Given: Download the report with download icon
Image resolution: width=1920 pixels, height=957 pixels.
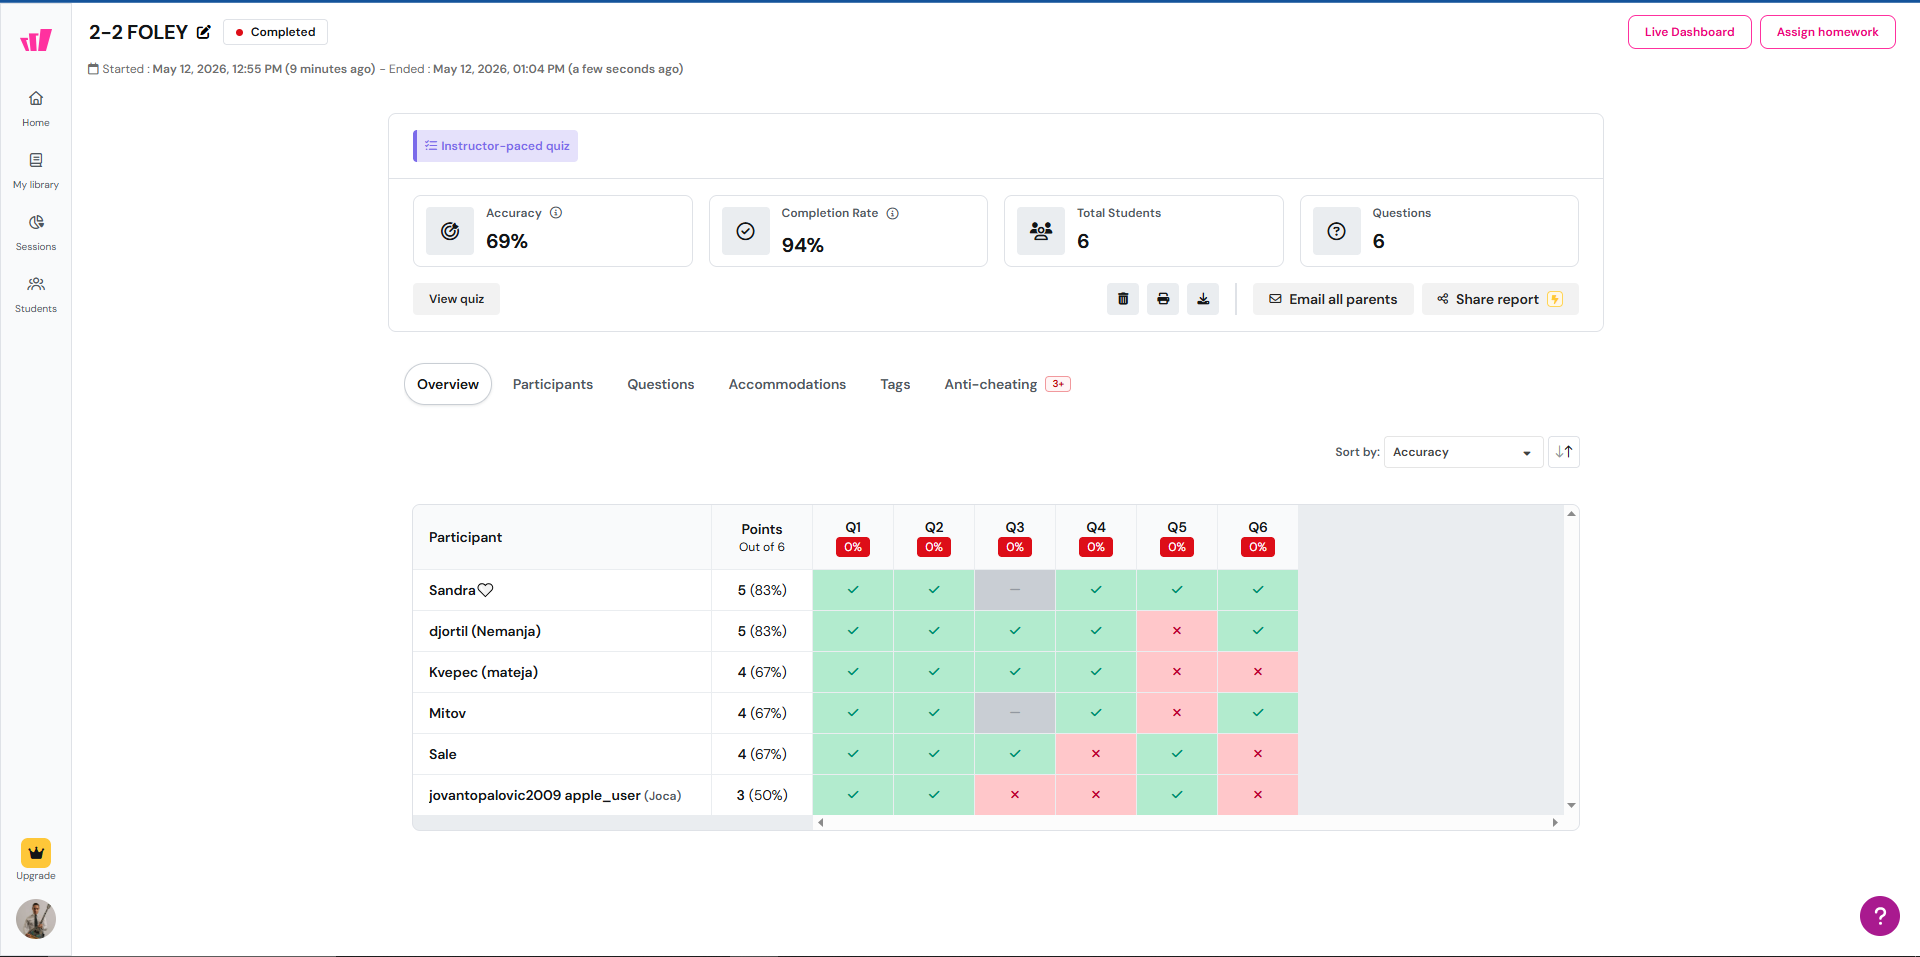Looking at the screenshot, I should click(x=1203, y=299).
